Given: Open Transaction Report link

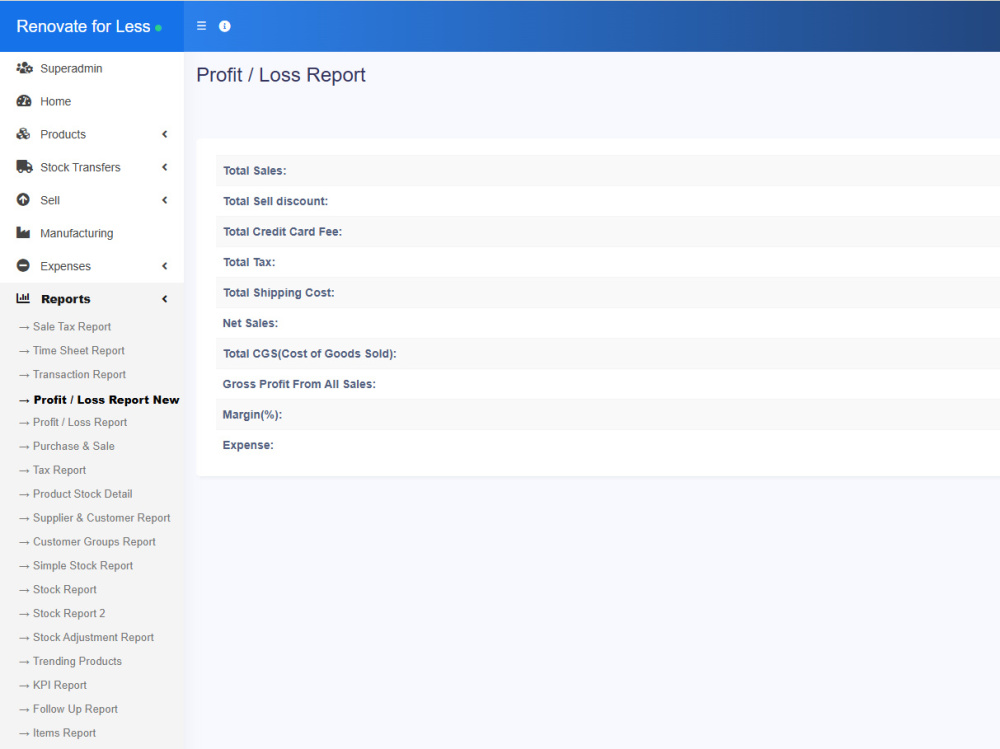Looking at the screenshot, I should coord(79,374).
